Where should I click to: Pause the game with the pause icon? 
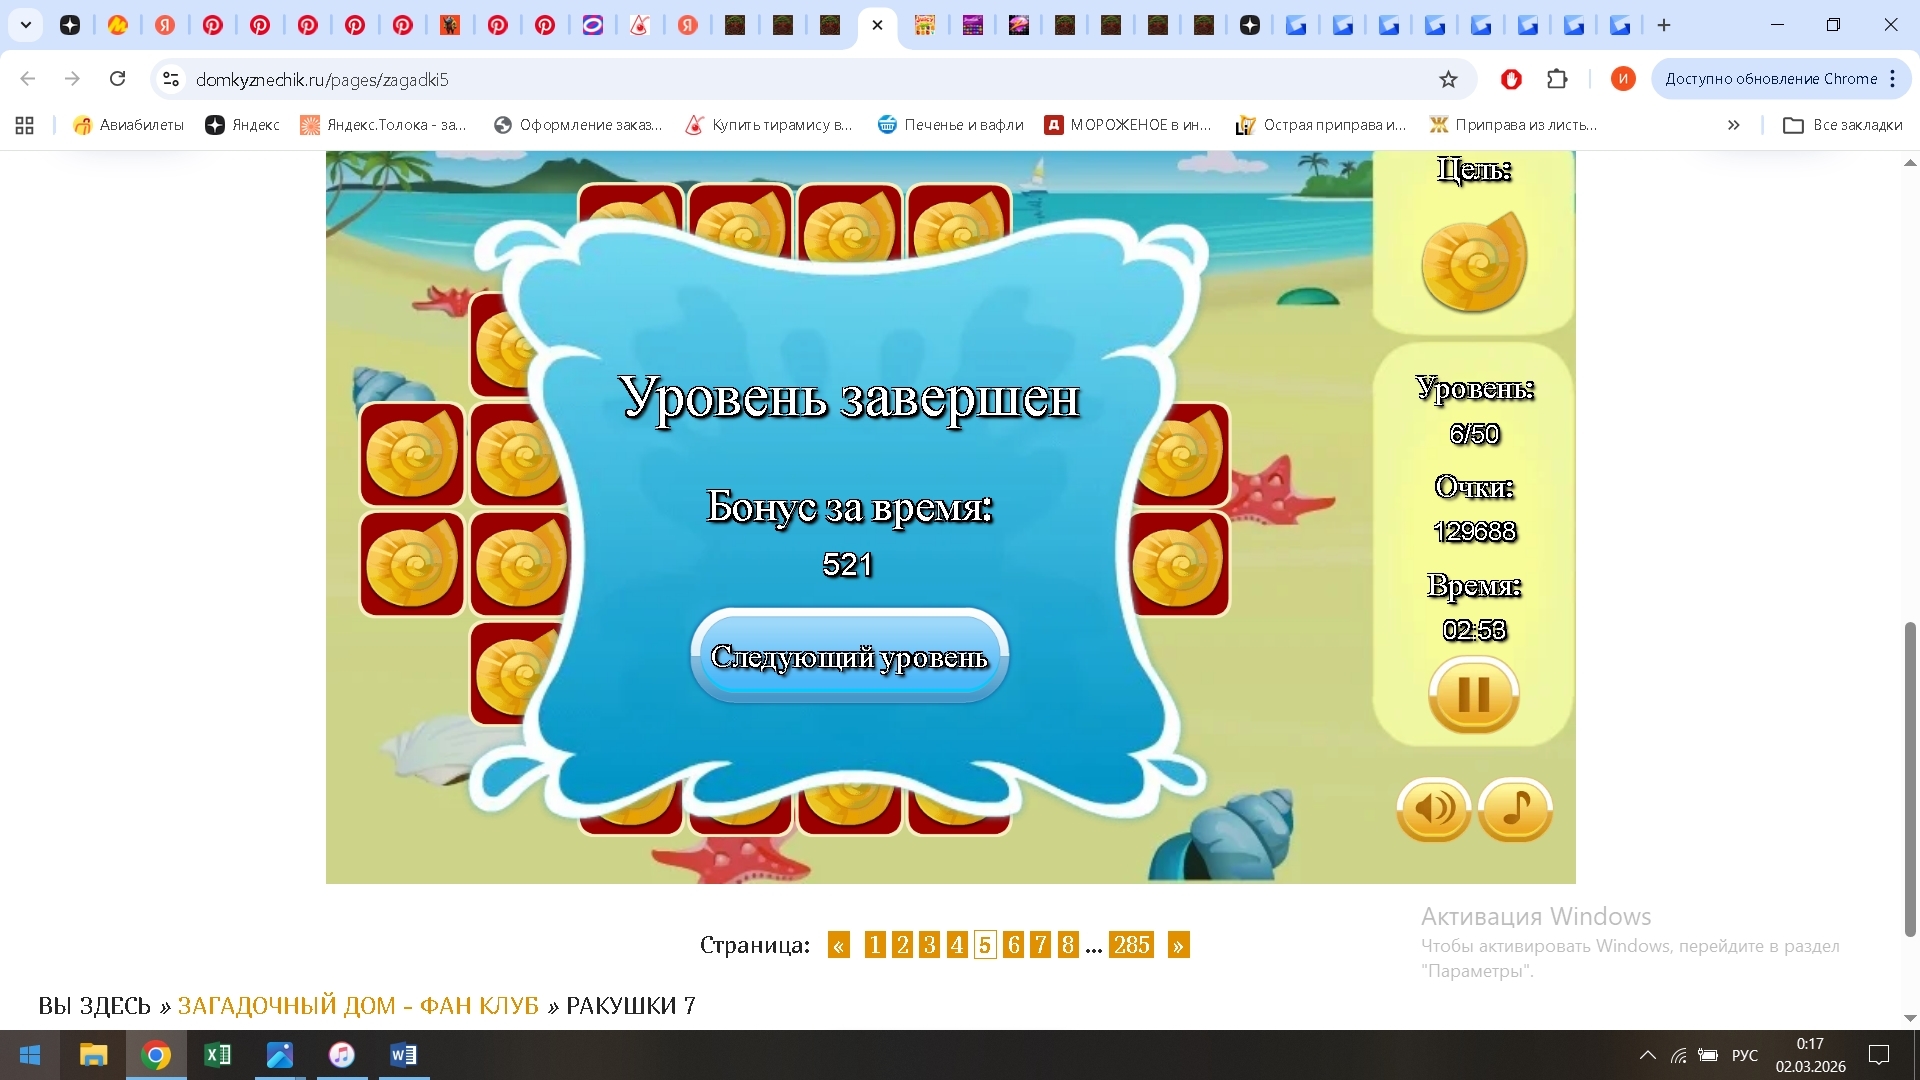[x=1472, y=695]
